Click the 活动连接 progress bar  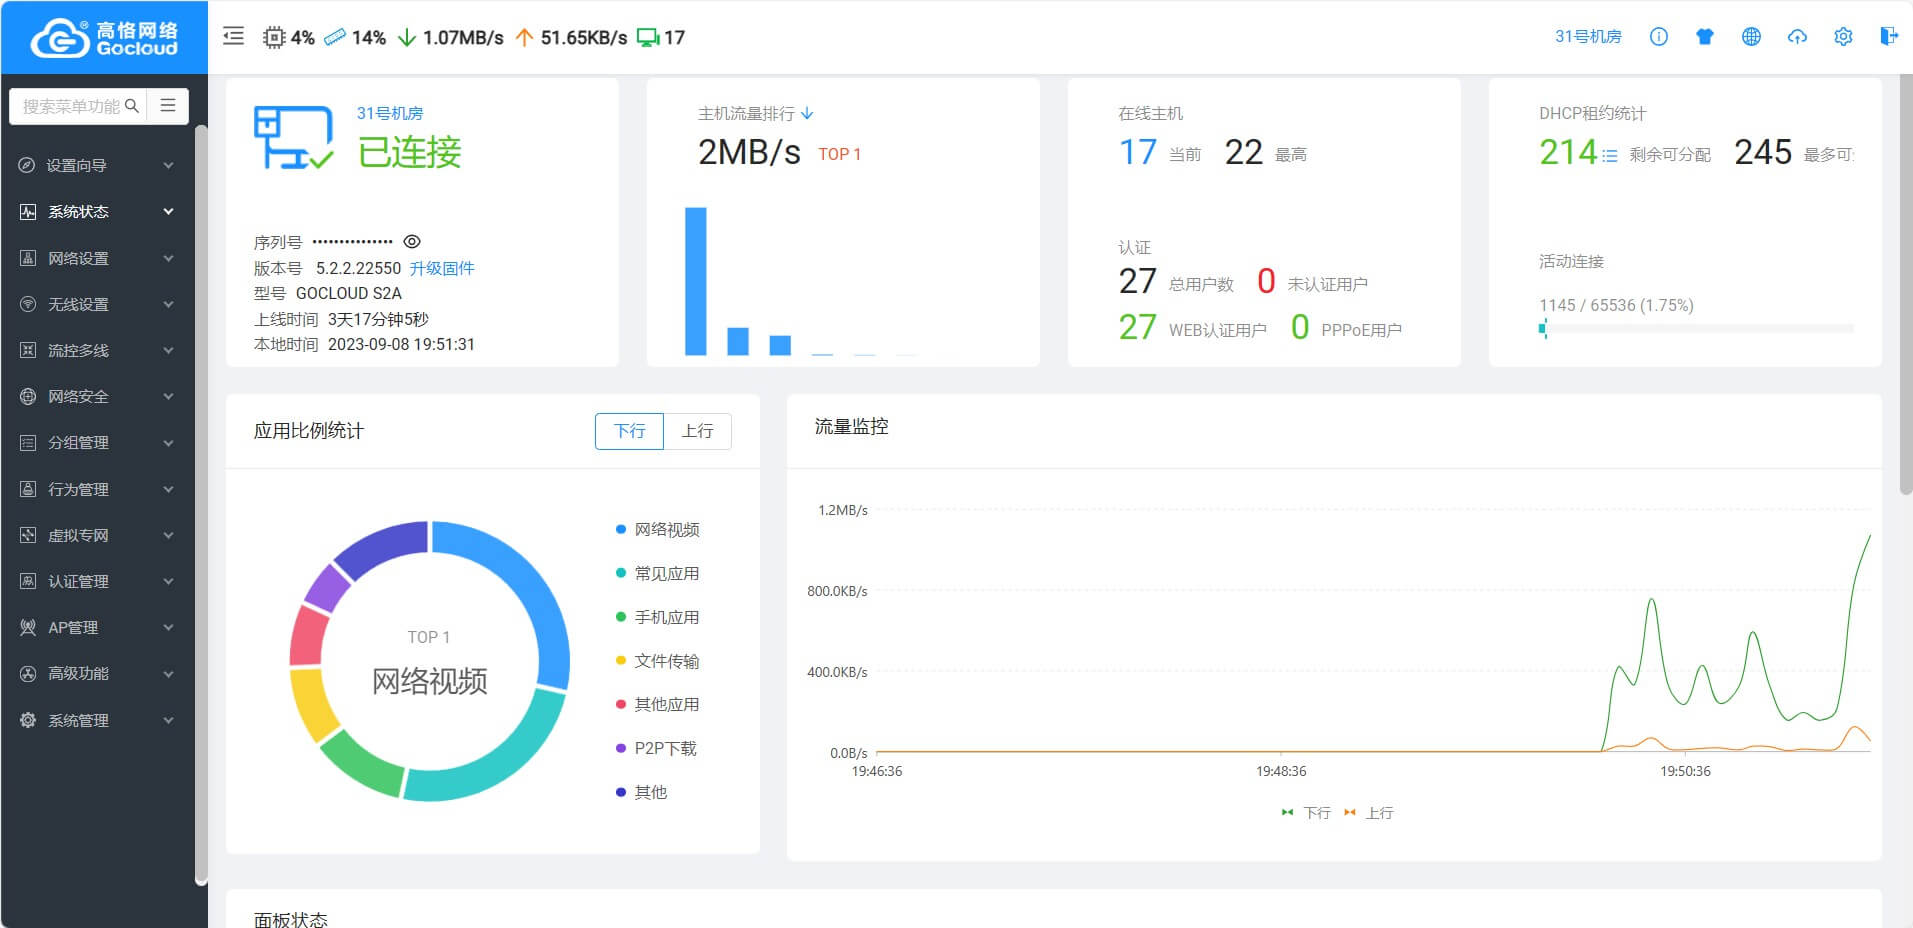pos(1696,328)
